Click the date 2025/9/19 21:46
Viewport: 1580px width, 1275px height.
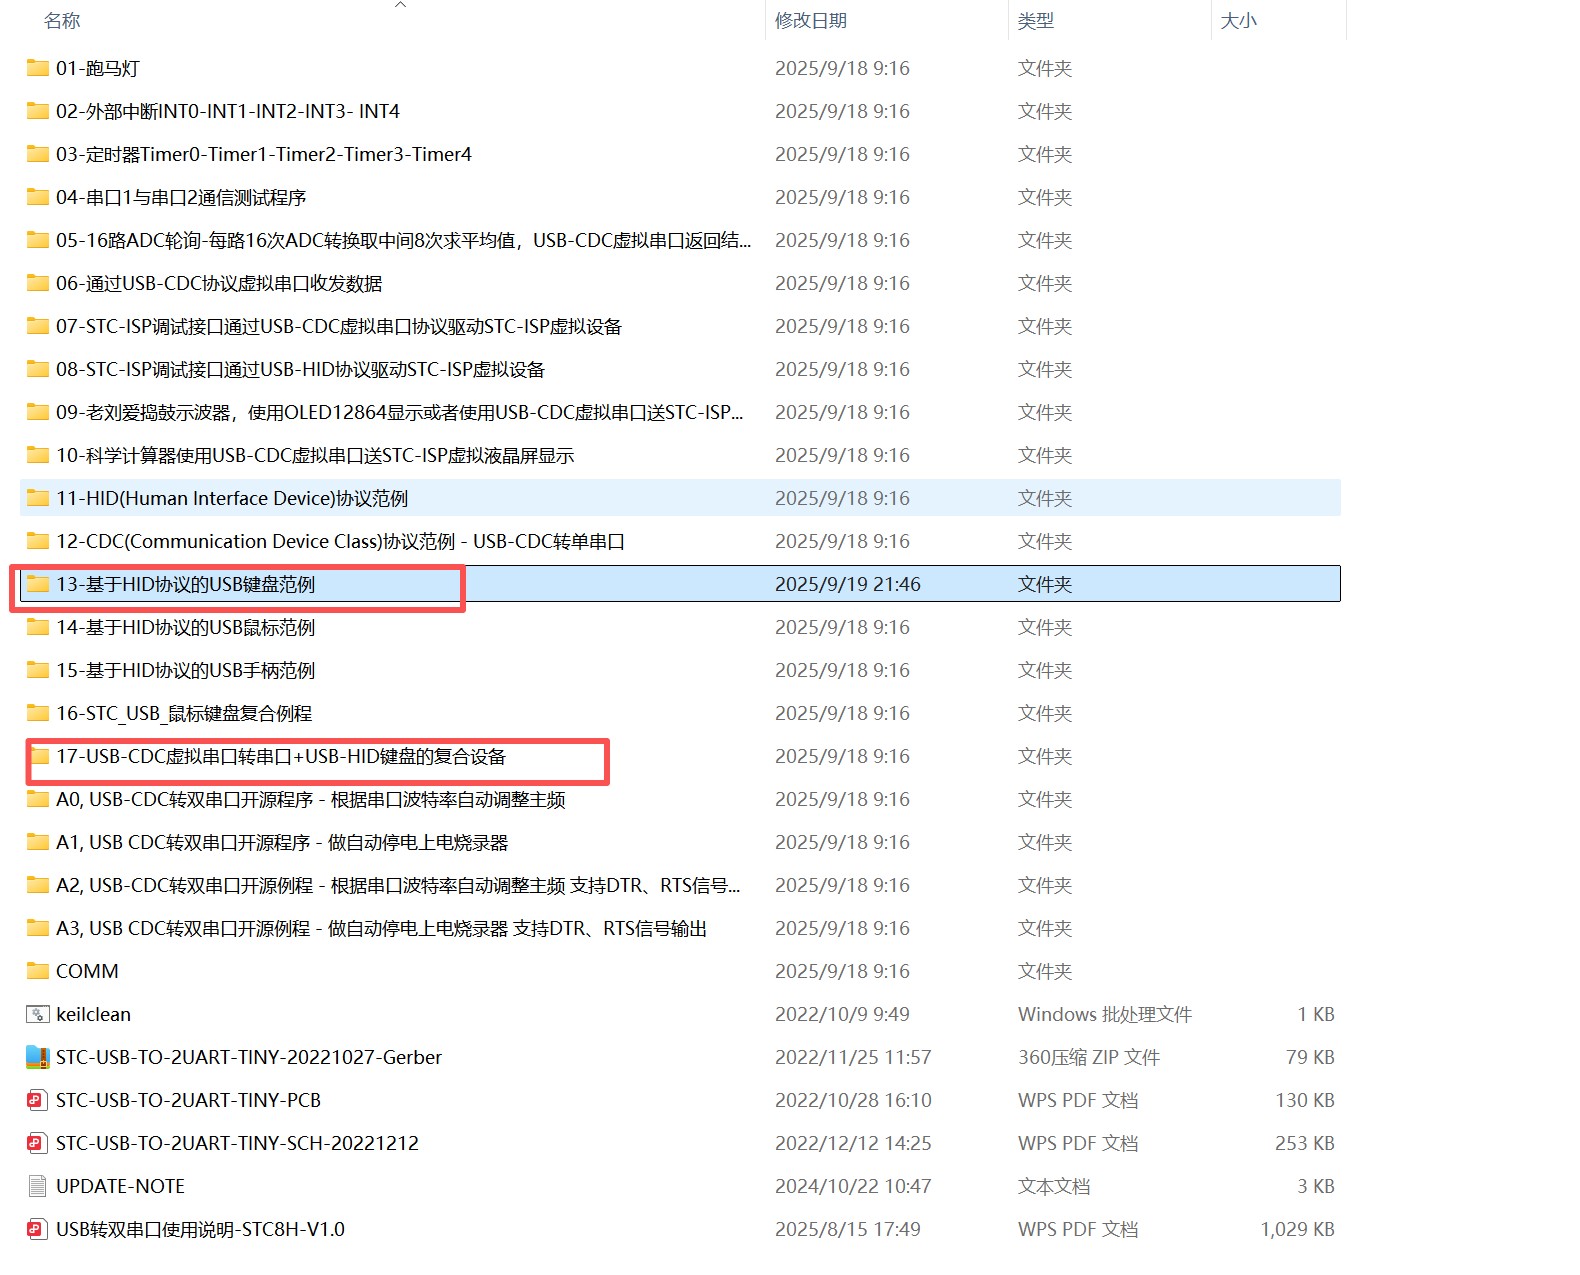pos(848,584)
